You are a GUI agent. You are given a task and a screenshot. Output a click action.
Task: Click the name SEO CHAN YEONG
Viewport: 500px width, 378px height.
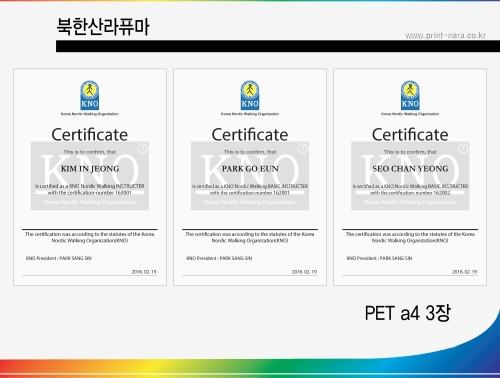(x=410, y=169)
